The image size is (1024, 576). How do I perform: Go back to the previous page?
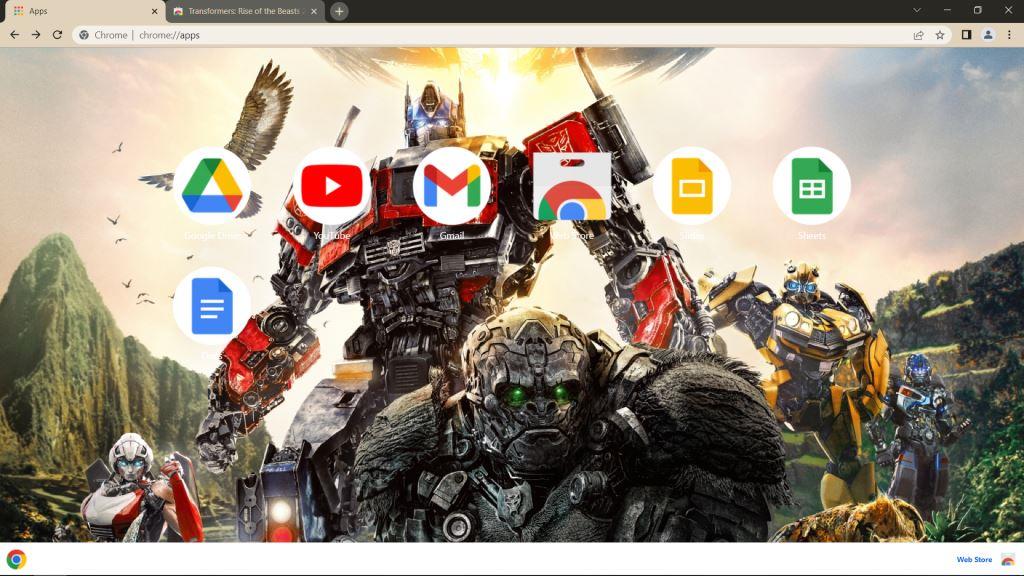(x=14, y=35)
